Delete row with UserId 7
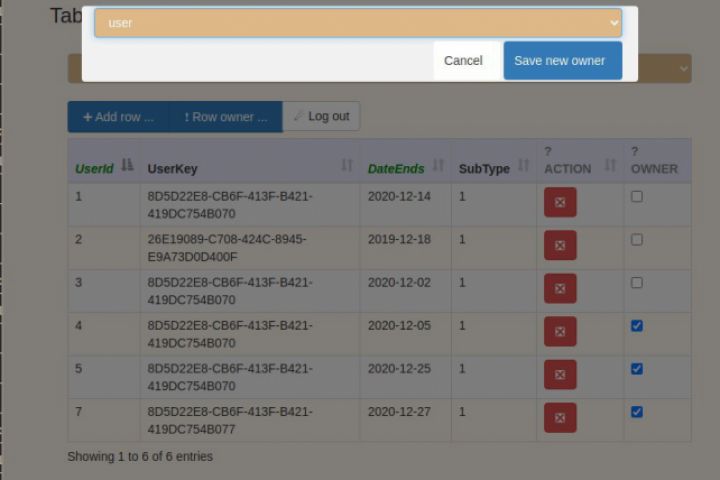This screenshot has height=480, width=720. [560, 418]
